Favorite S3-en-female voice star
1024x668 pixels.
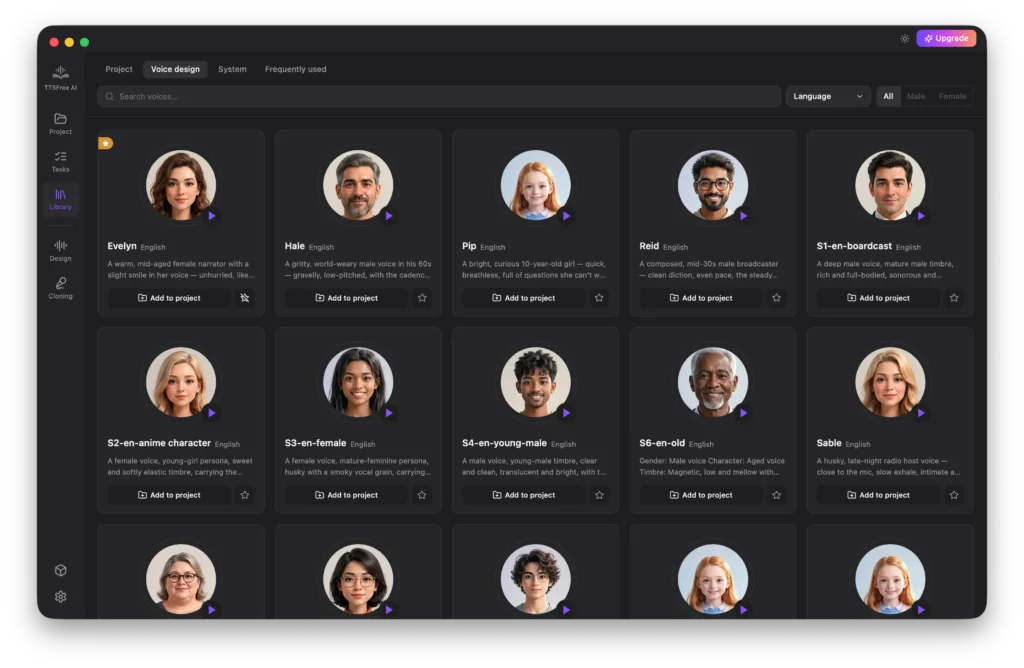coord(422,495)
